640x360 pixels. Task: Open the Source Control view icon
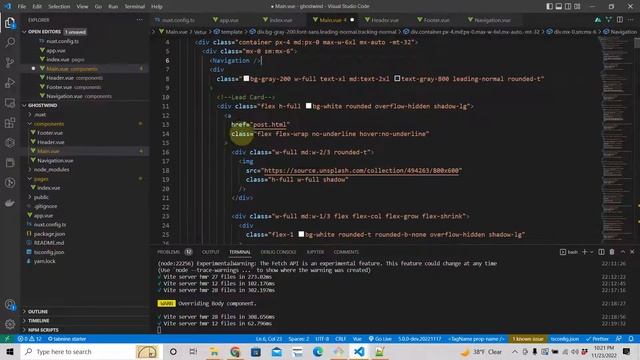[10, 62]
